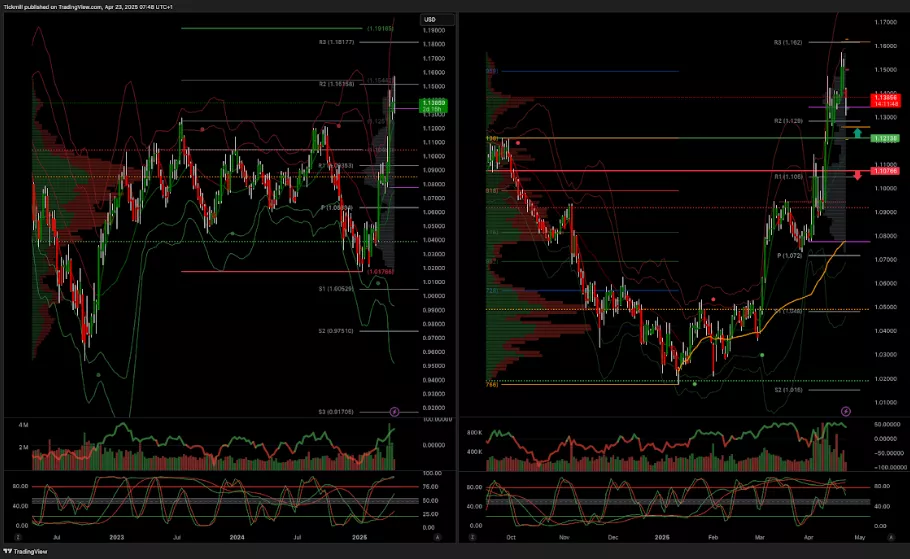Image resolution: width=910 pixels, height=559 pixels.
Task: Select the red 1.10766 price level label
Action: click(x=886, y=172)
